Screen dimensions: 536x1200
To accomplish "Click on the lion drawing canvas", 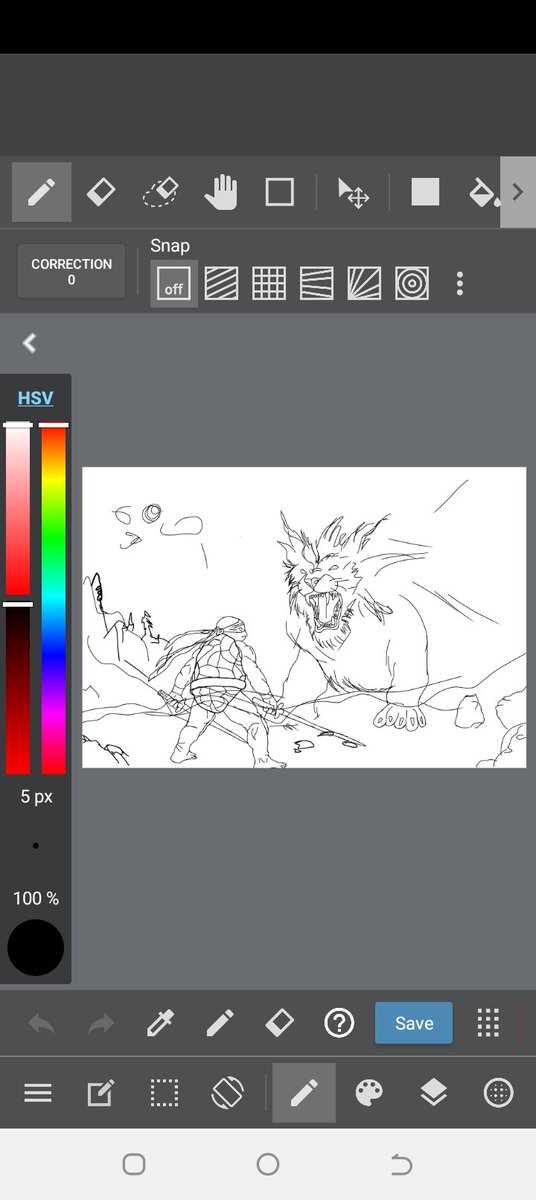I will coord(304,618).
